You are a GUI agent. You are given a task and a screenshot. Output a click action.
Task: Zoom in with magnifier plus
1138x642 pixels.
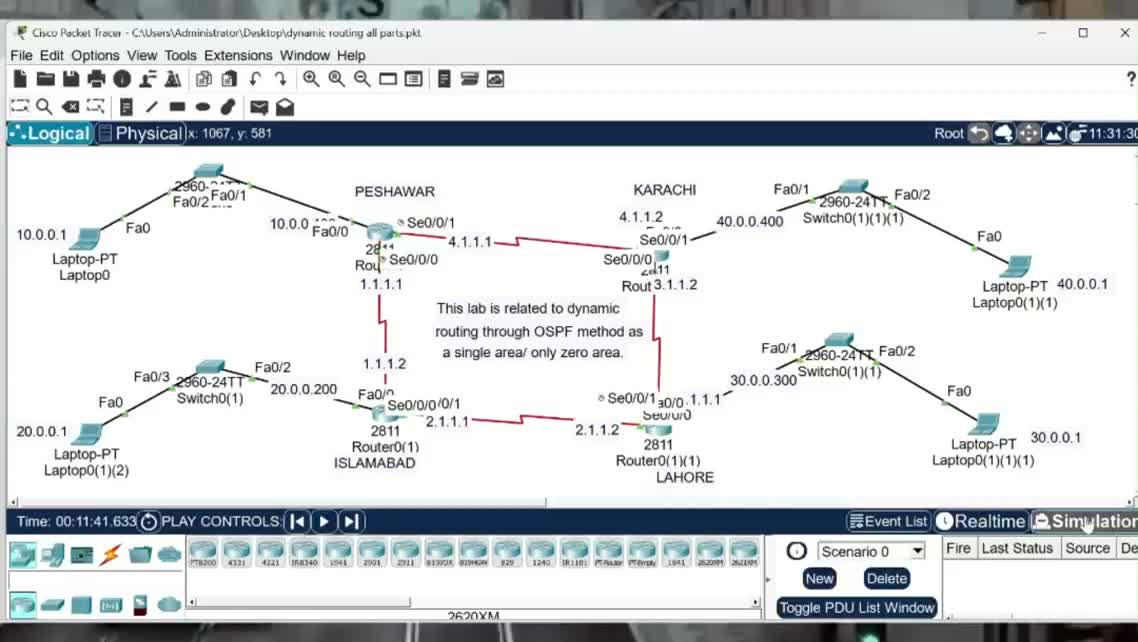point(311,79)
